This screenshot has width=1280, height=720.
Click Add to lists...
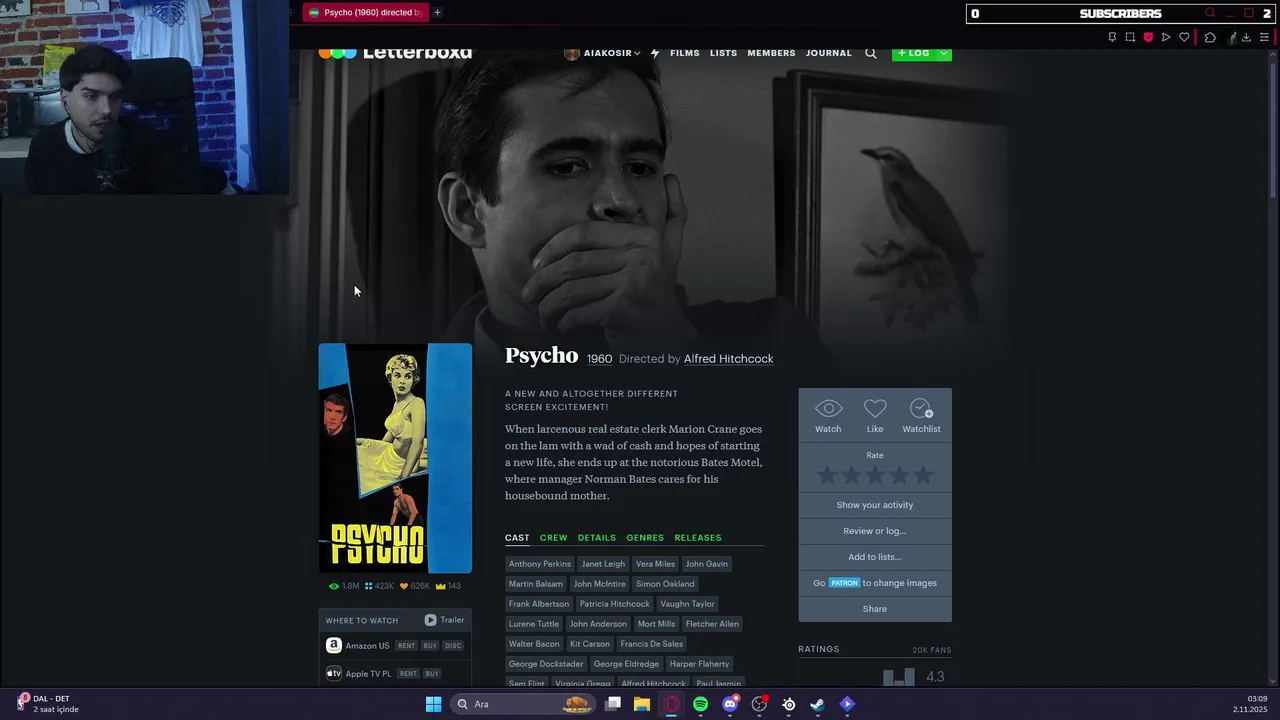(x=875, y=557)
